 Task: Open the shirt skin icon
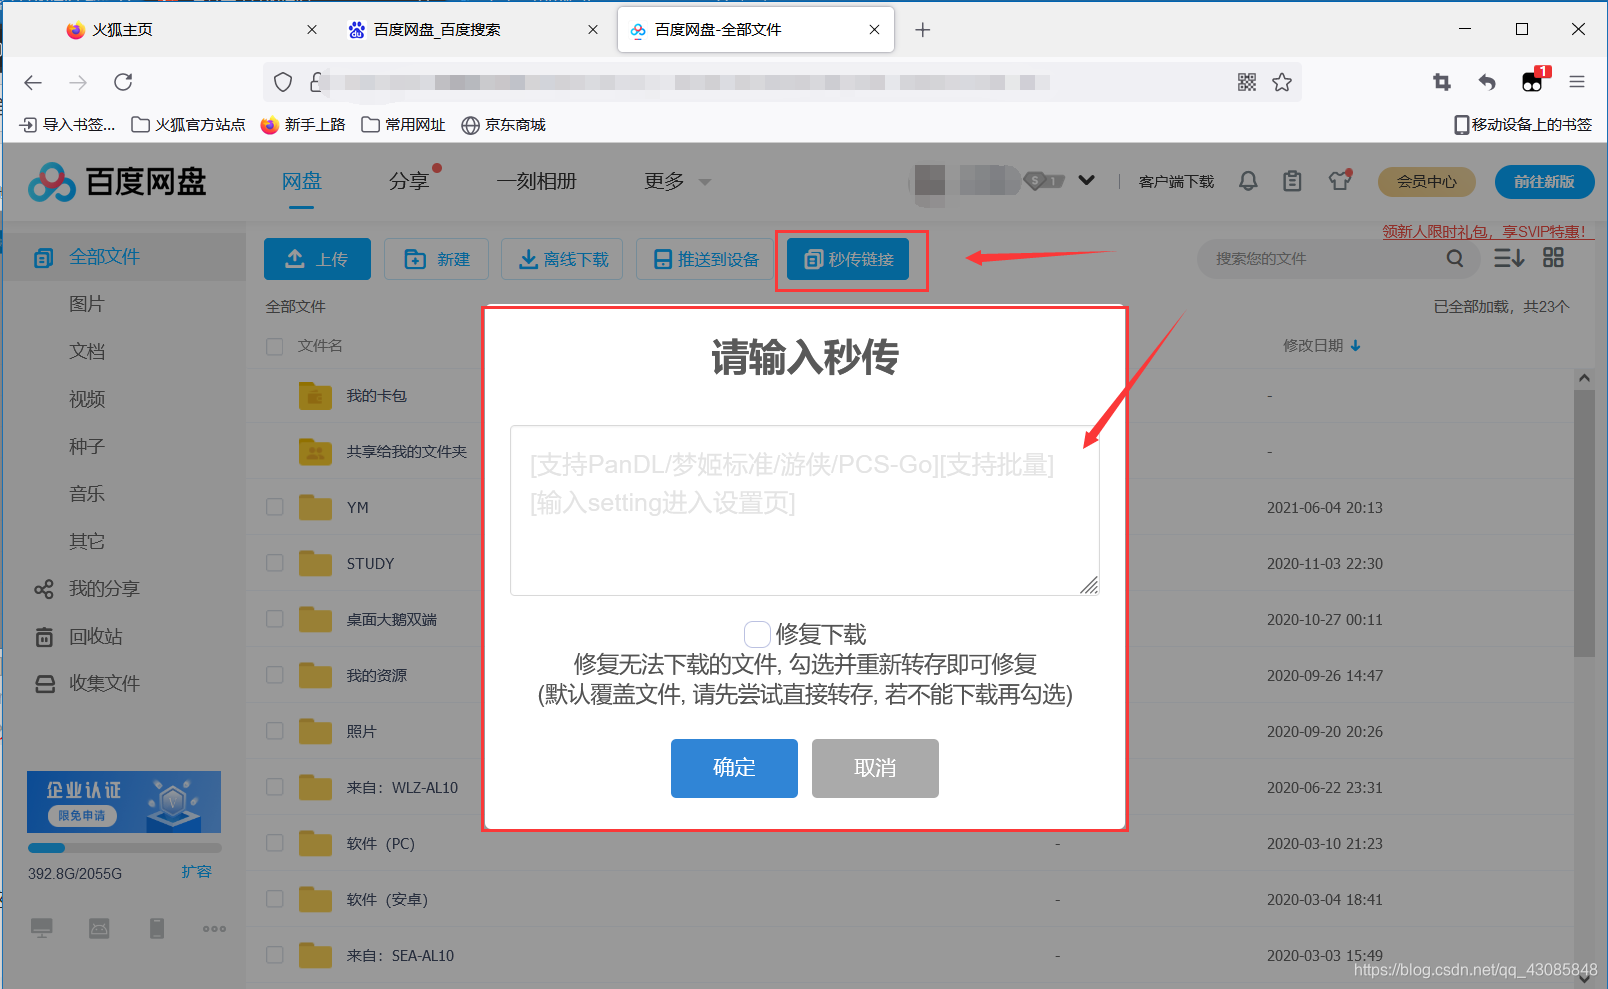(x=1339, y=181)
